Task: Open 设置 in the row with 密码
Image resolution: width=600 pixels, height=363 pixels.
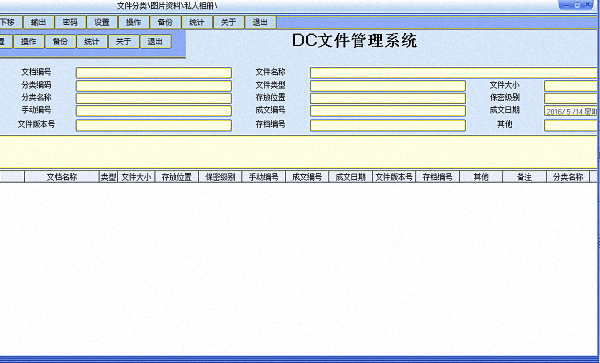Action: pyautogui.click(x=102, y=22)
